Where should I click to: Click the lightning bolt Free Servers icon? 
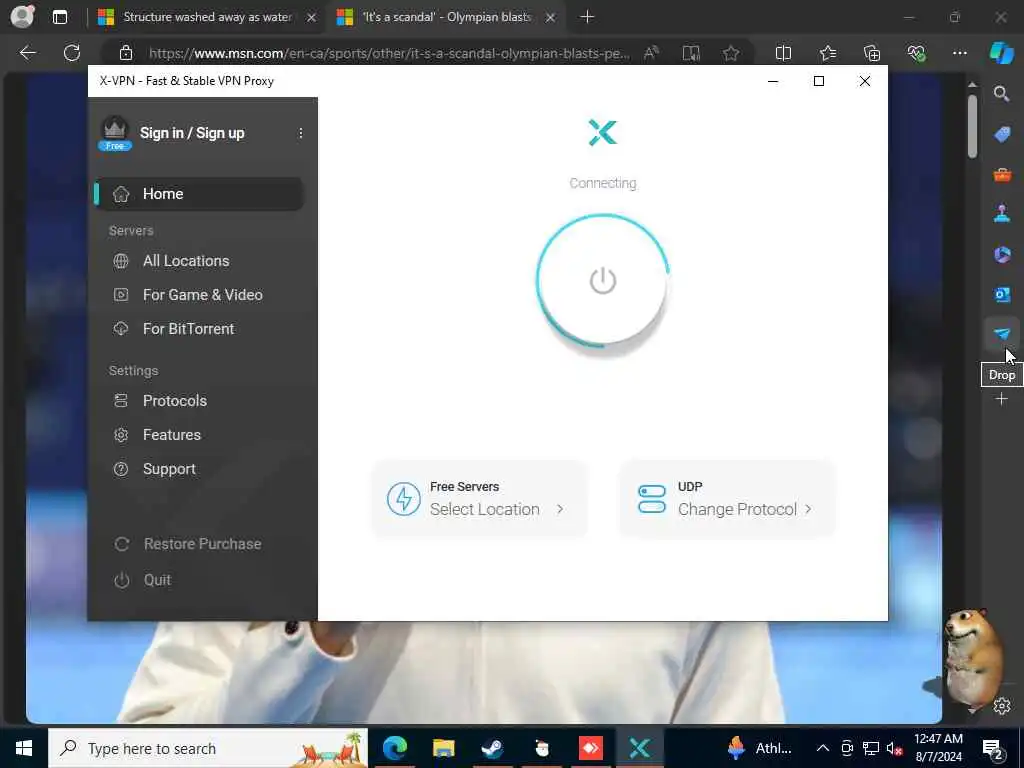pyautogui.click(x=403, y=499)
